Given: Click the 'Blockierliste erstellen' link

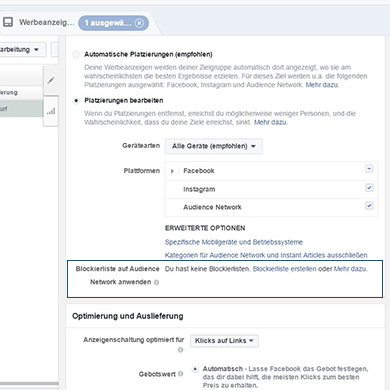Looking at the screenshot, I should point(284,269).
